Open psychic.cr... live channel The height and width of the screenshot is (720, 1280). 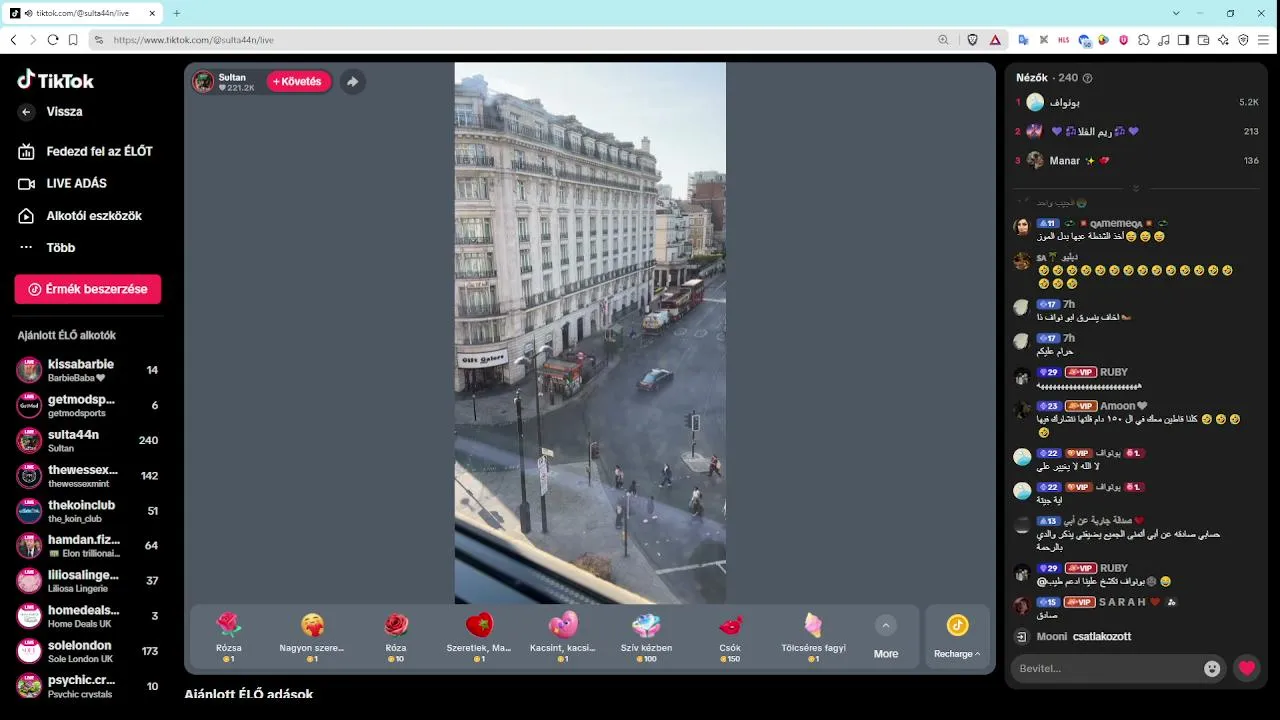pyautogui.click(x=88, y=685)
